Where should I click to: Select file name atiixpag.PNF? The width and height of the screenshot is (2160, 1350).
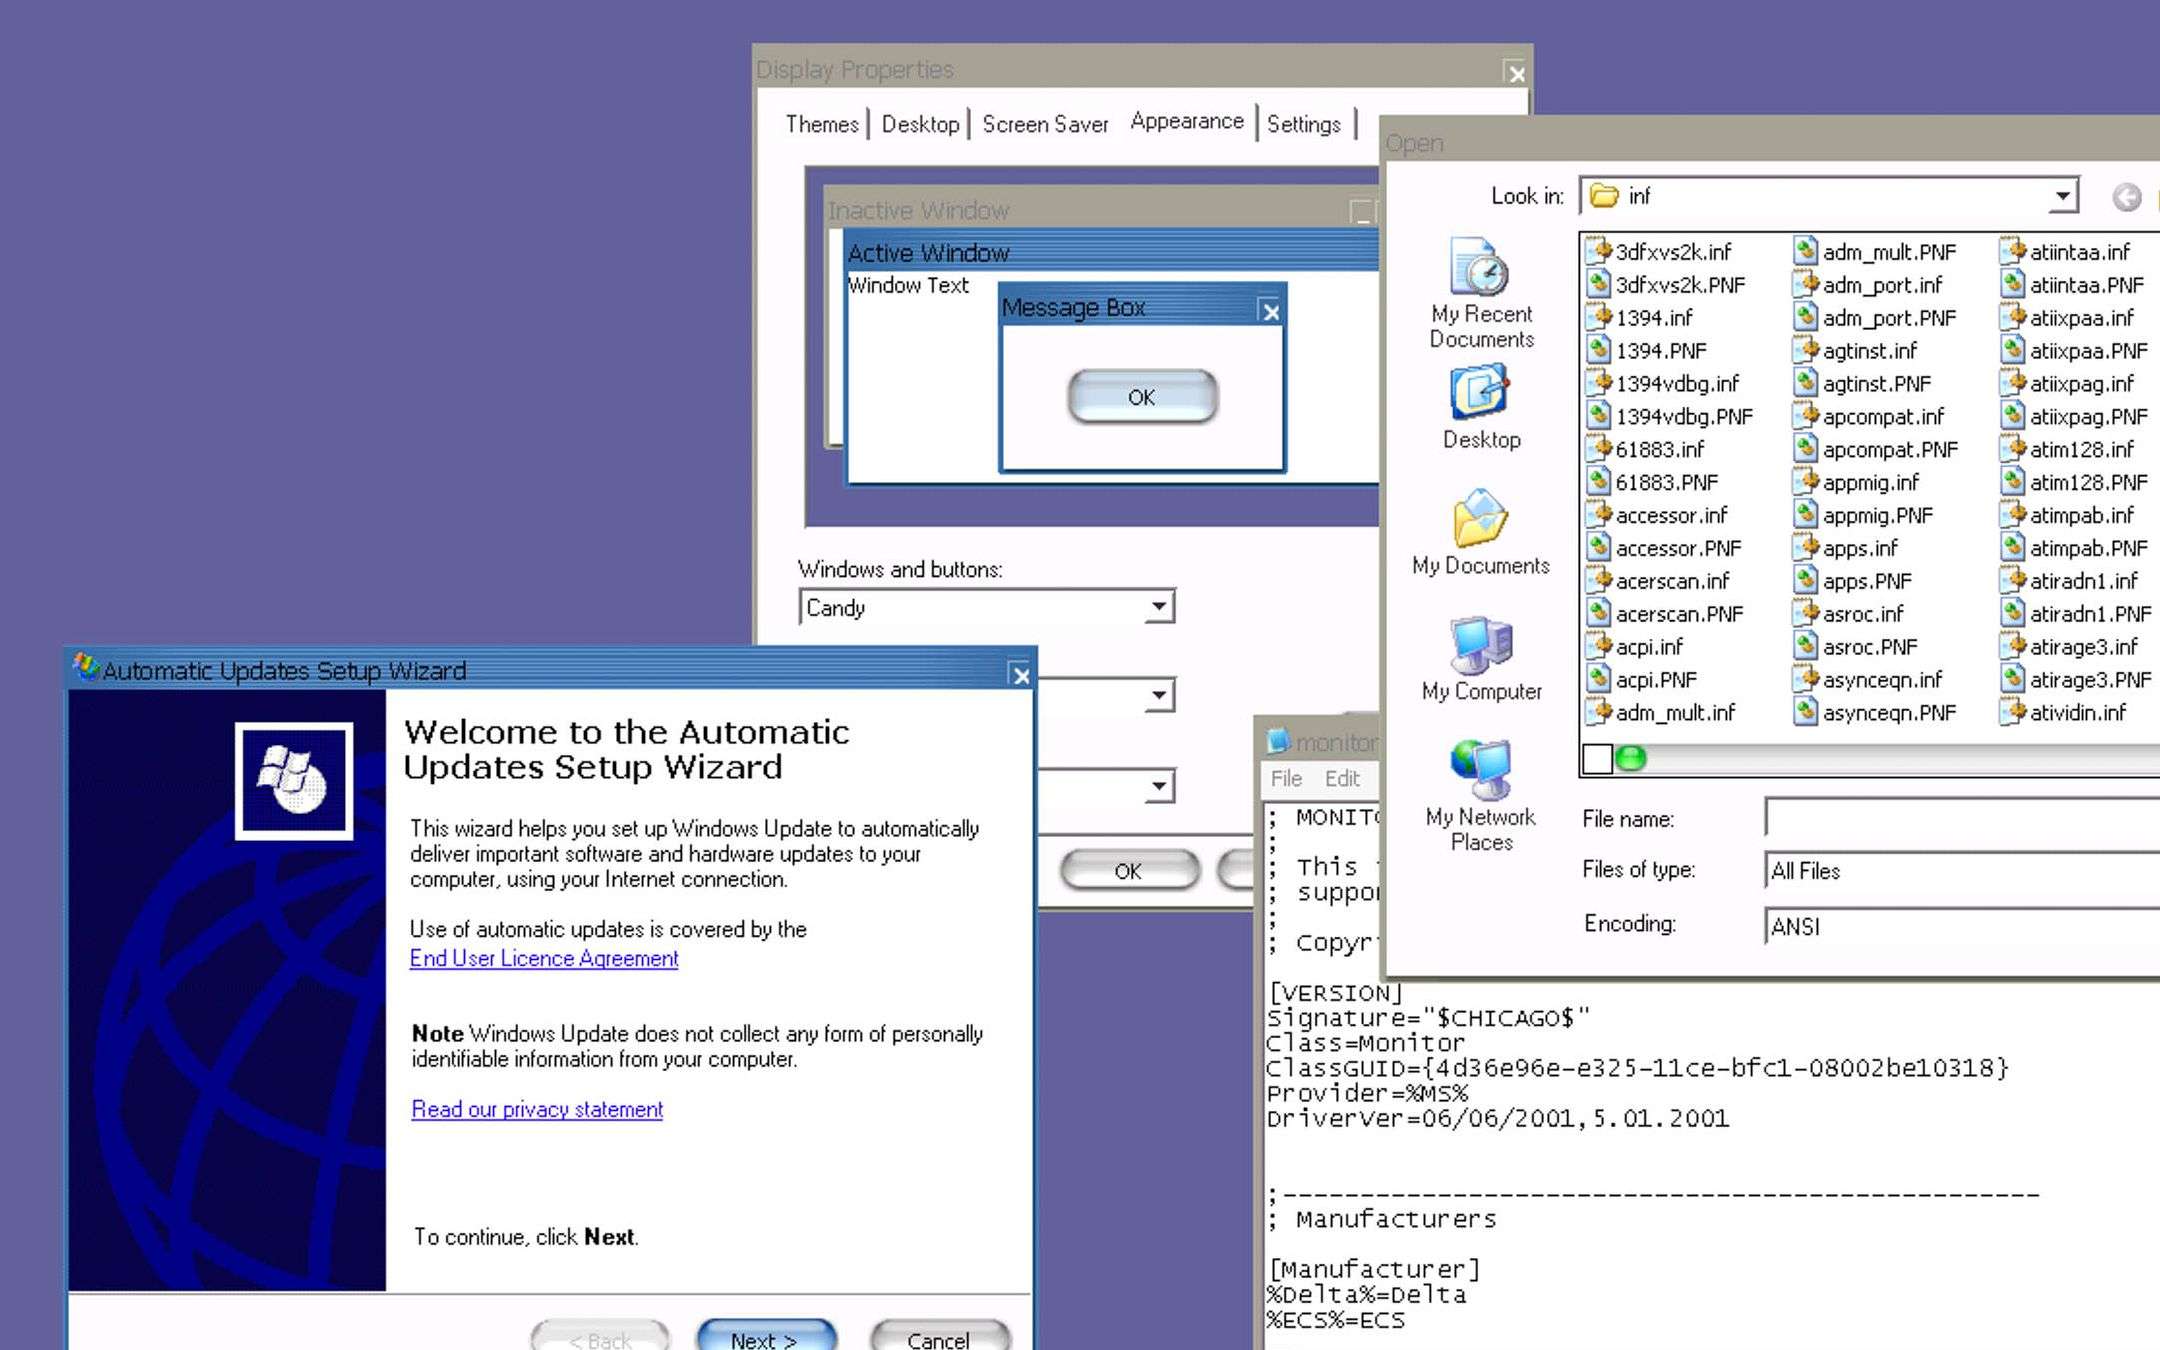tap(2088, 416)
